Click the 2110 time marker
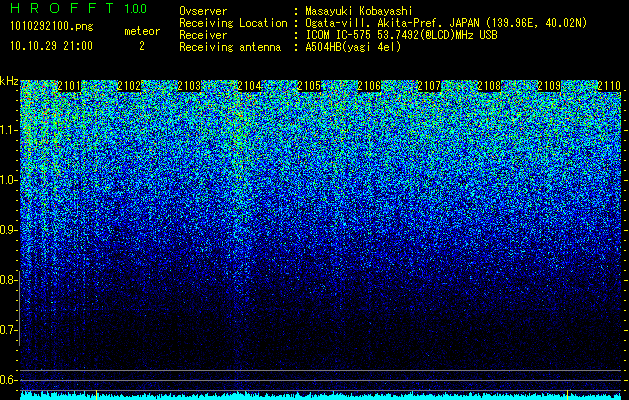Viewport: 629px width, 400px height. click(609, 86)
